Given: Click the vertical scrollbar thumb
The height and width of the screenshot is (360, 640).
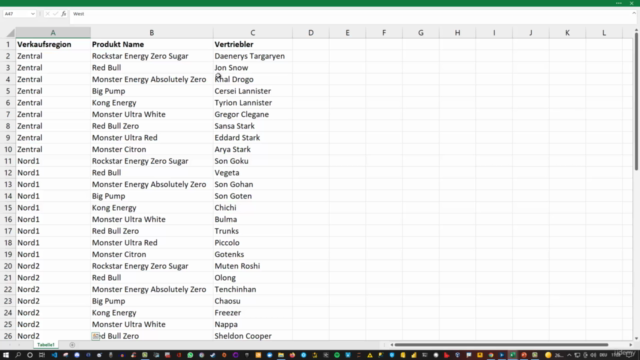Looking at the screenshot, I should coord(636,102).
